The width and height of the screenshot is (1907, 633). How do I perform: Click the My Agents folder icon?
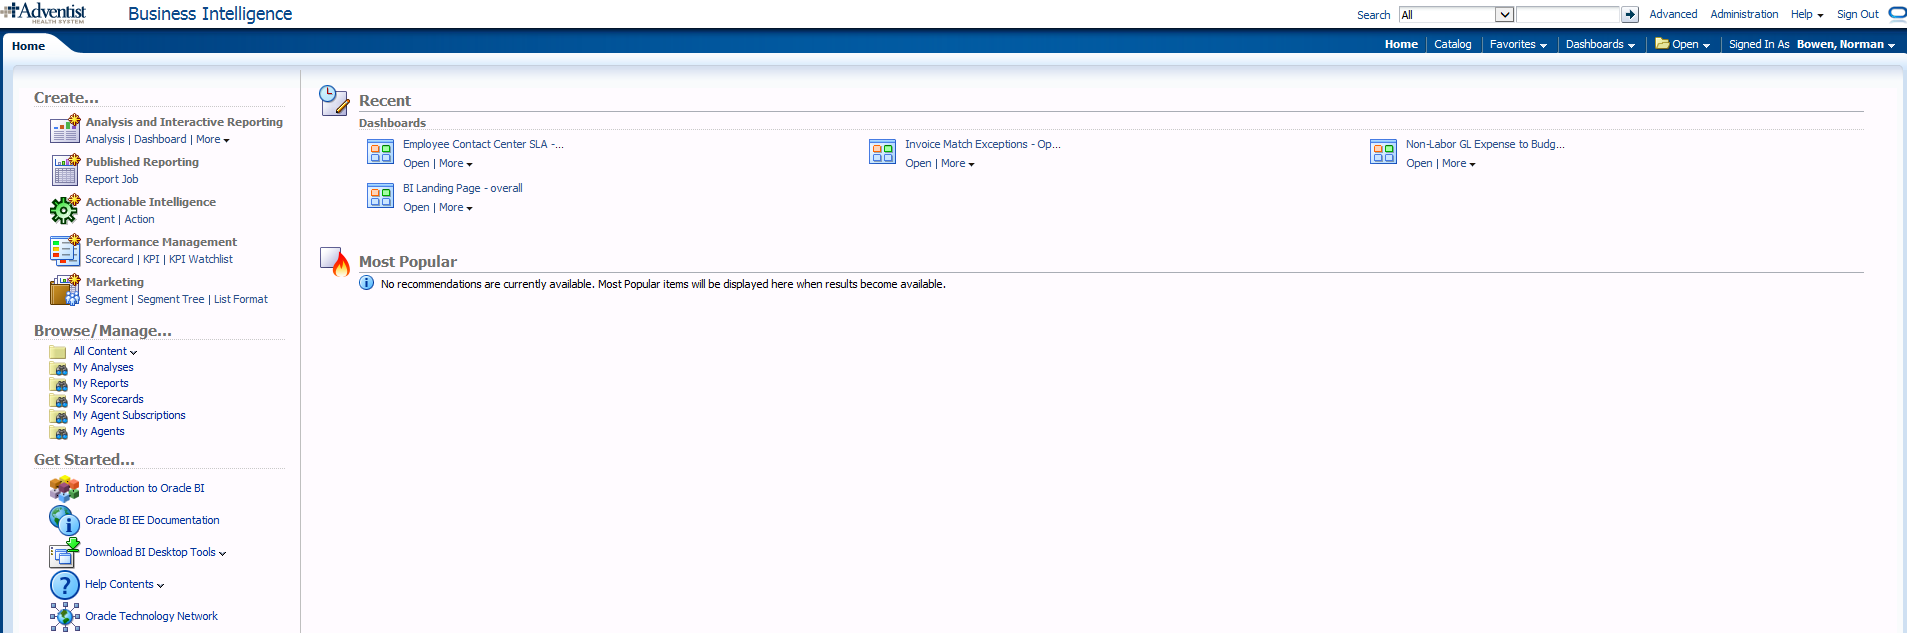pyautogui.click(x=58, y=432)
